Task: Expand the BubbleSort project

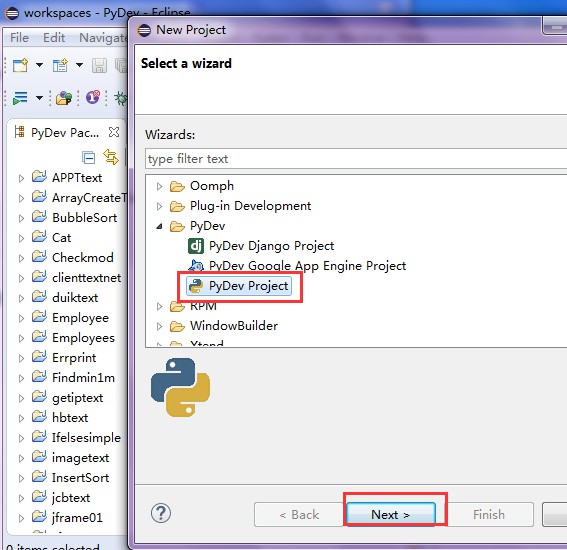Action: (x=21, y=218)
